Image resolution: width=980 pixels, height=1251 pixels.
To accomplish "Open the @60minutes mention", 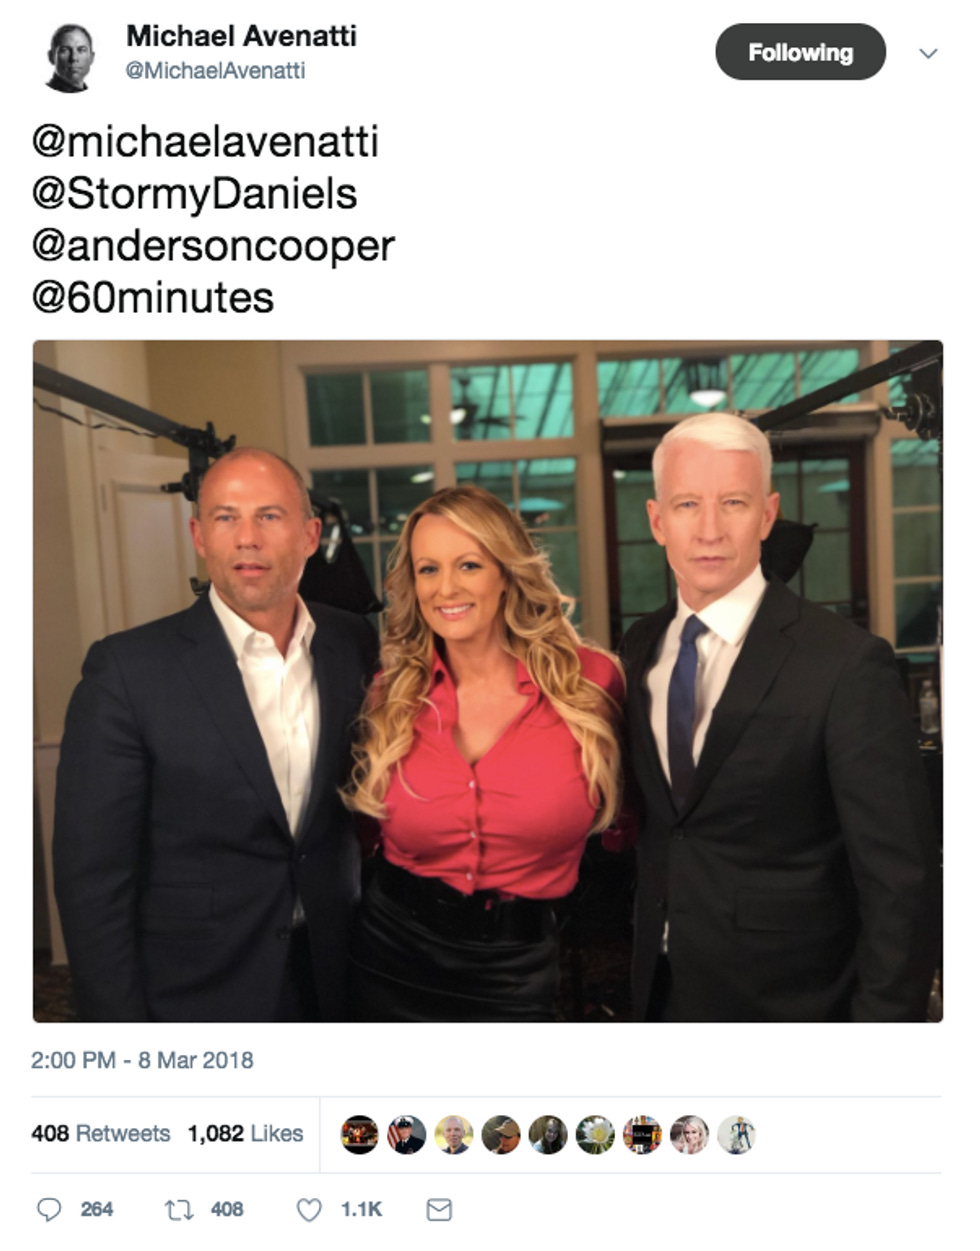I will pos(152,297).
